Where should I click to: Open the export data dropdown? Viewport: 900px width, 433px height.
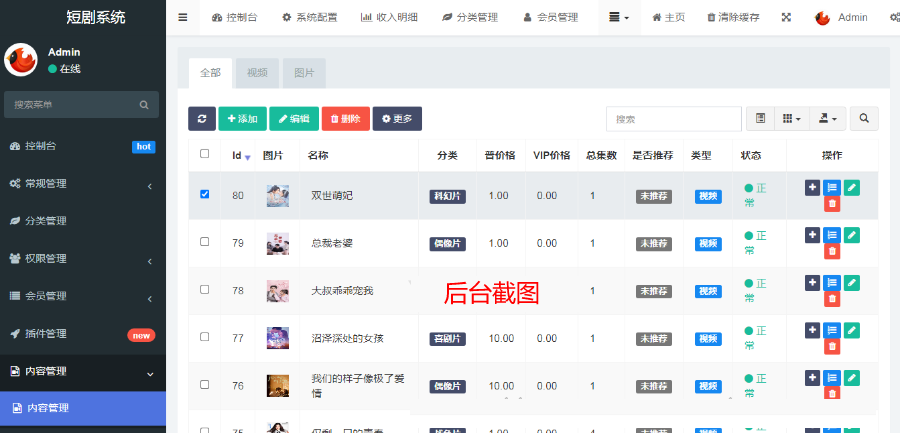pos(827,119)
